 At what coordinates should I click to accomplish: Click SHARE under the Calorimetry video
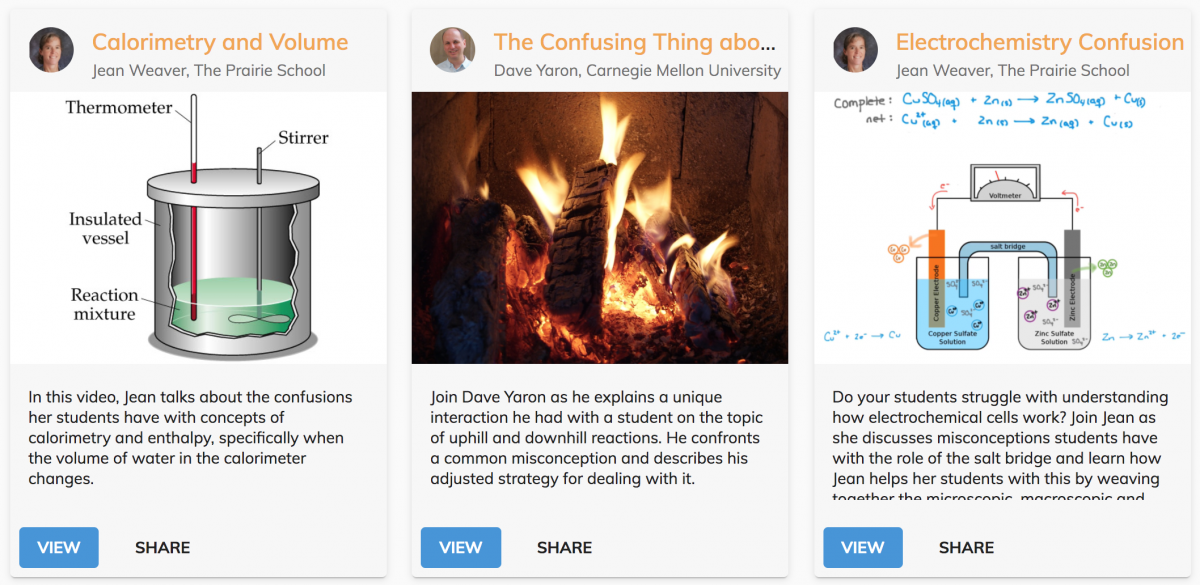(x=162, y=547)
